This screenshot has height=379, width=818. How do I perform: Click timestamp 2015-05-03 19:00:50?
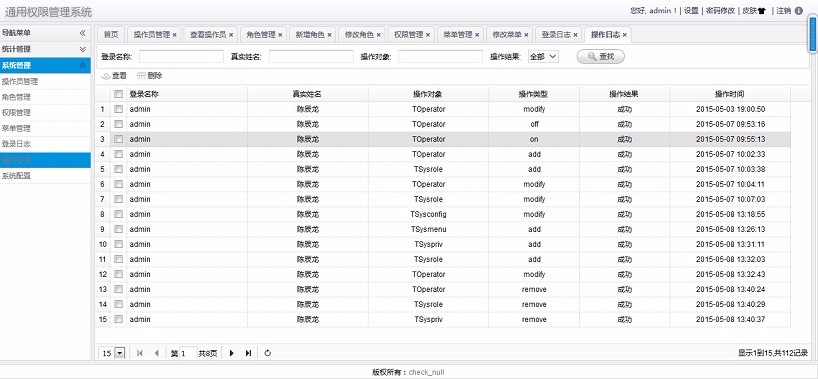pos(730,109)
